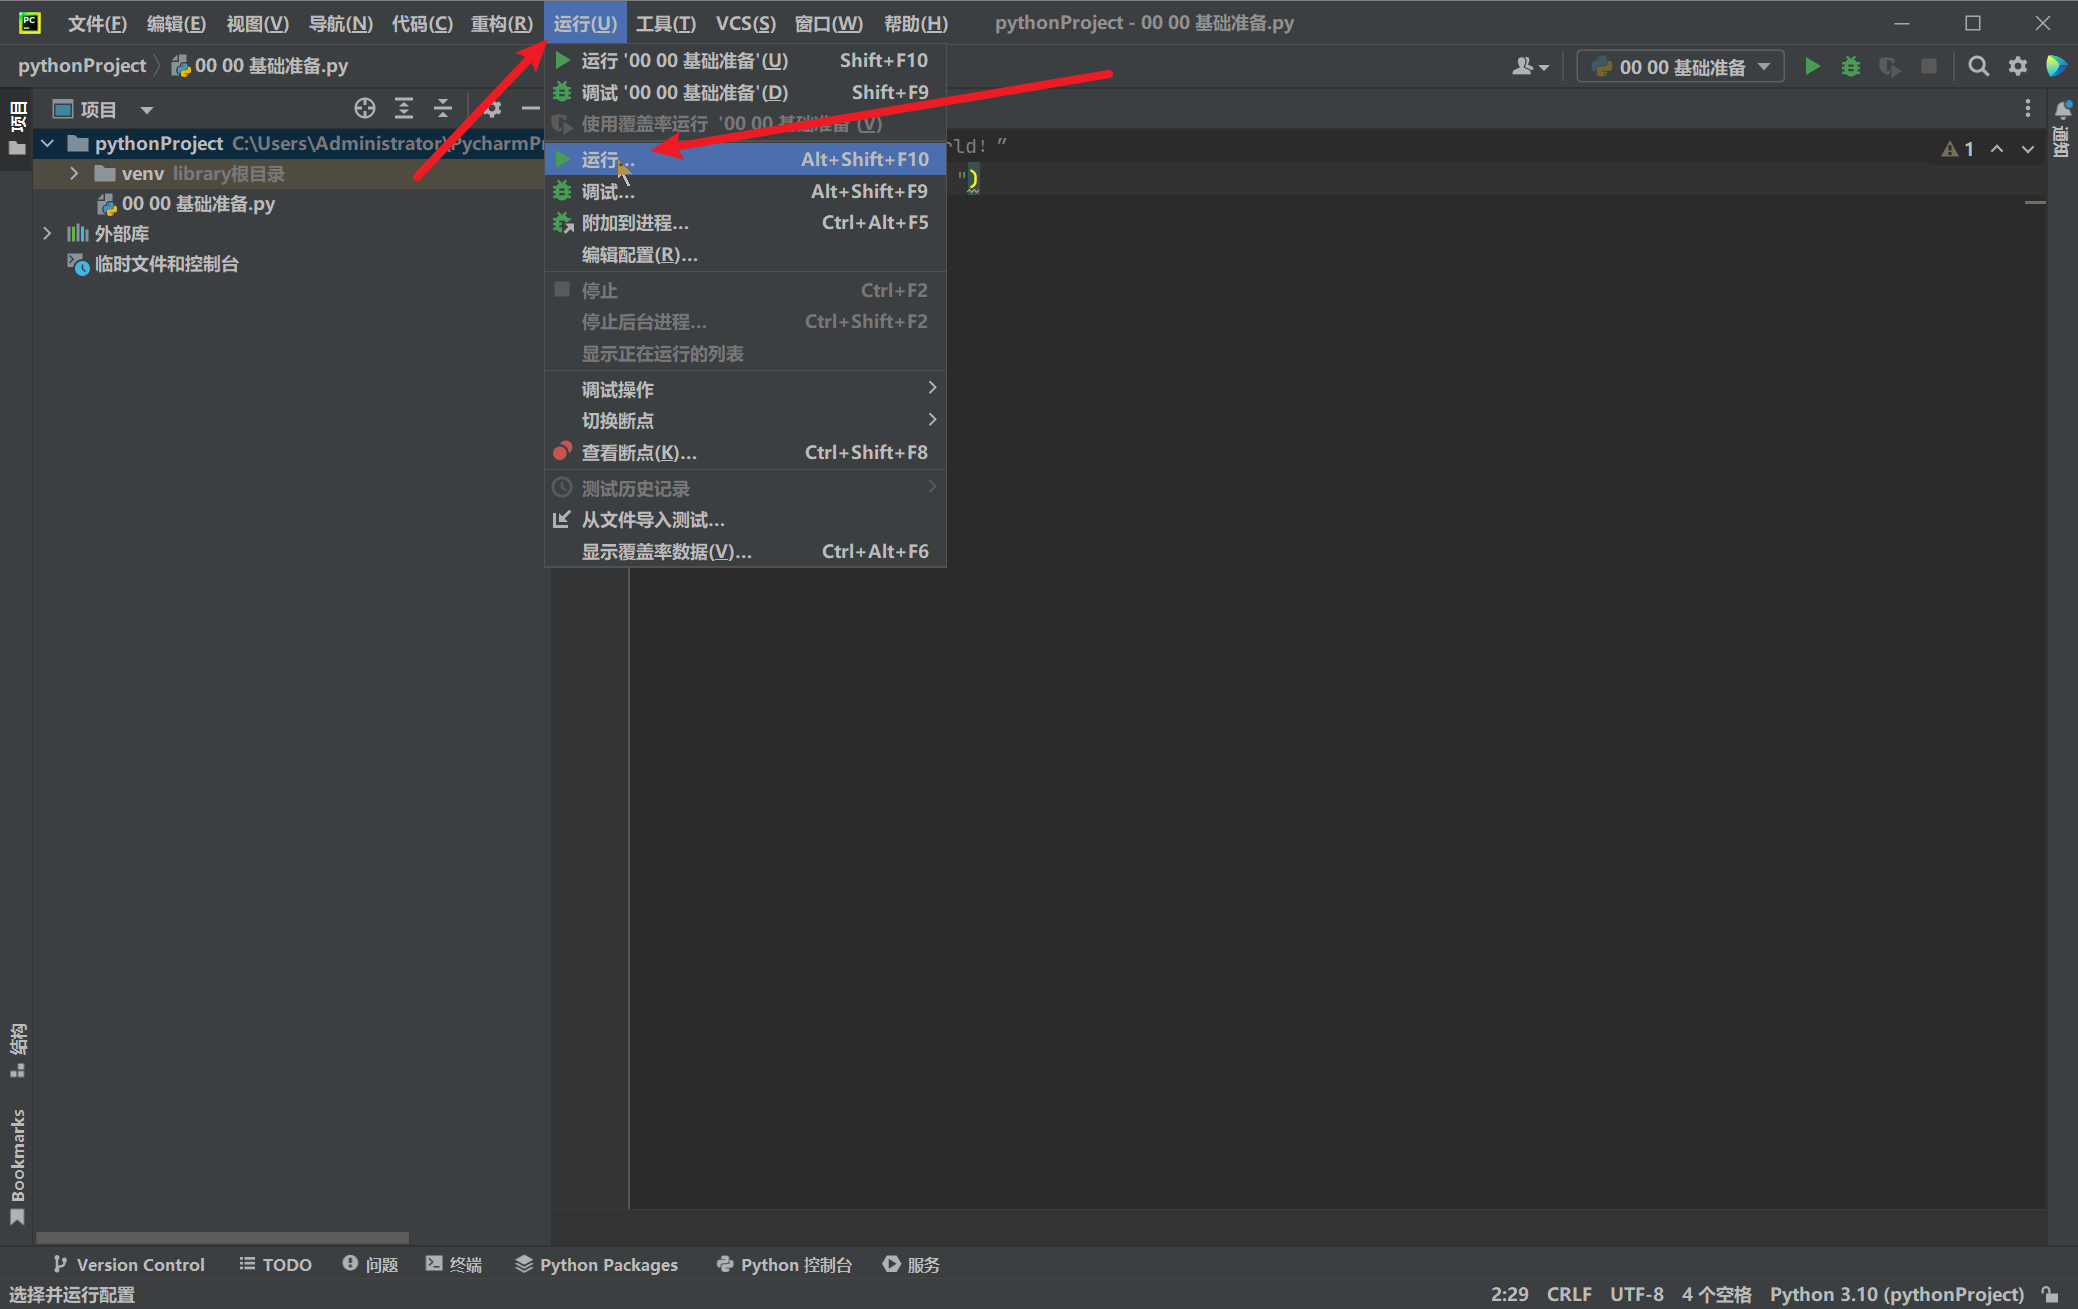Open the 问题 tool tab
The width and height of the screenshot is (2078, 1309).
pyautogui.click(x=370, y=1264)
